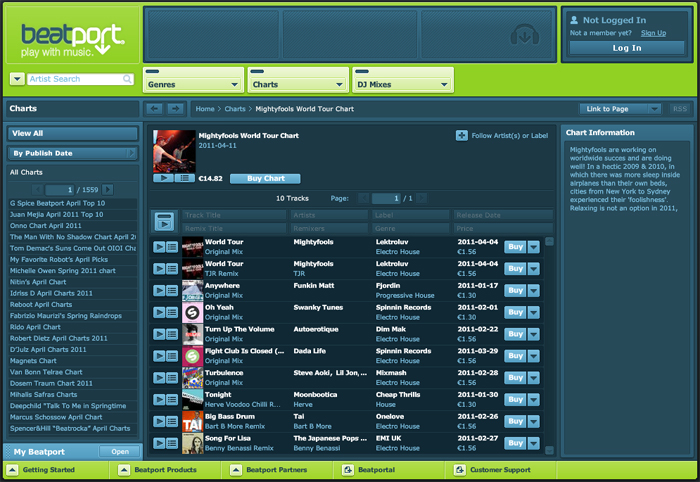This screenshot has width=700, height=482.
Task: Sort by the Track Title column header
Action: 234,215
